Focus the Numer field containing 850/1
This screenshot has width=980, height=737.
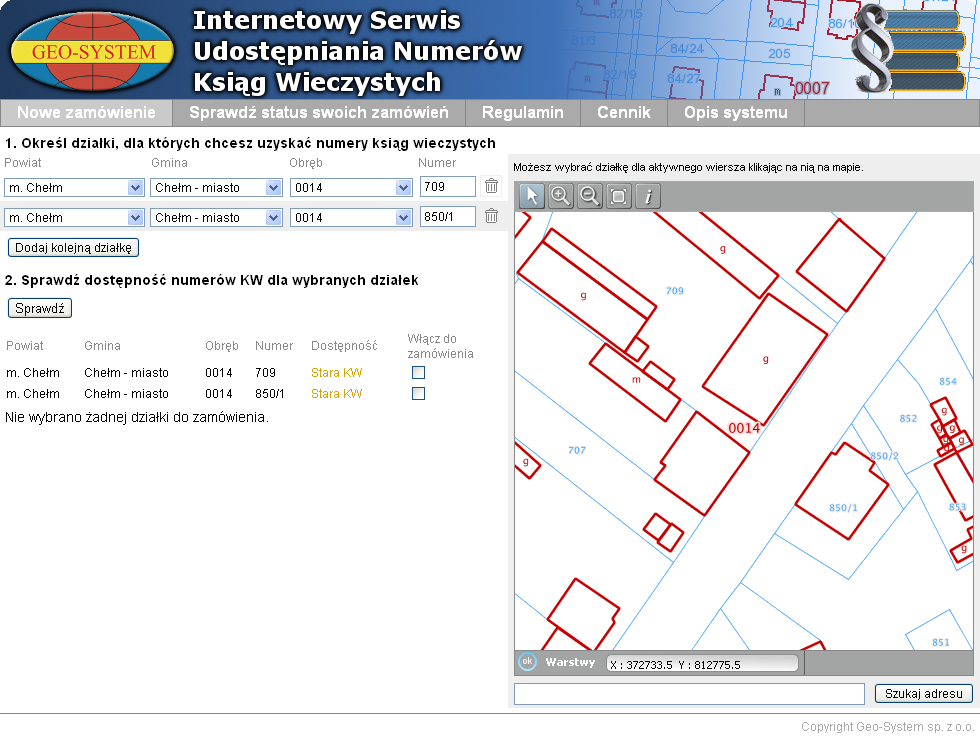pyautogui.click(x=448, y=216)
